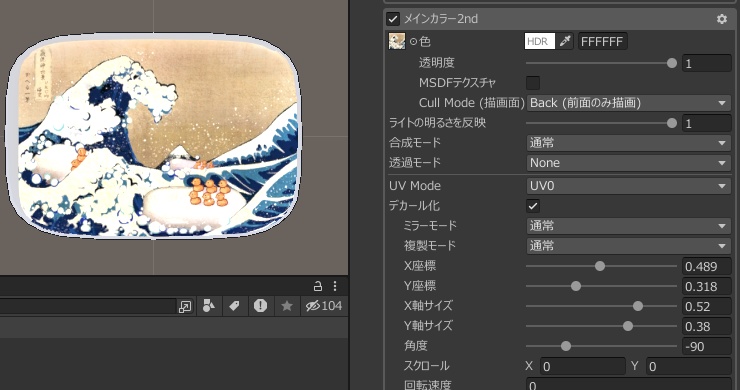Viewport: 740px width, 390px height.
Task: Click the wave texture thumbnail beside 色
Action: pyautogui.click(x=396, y=42)
